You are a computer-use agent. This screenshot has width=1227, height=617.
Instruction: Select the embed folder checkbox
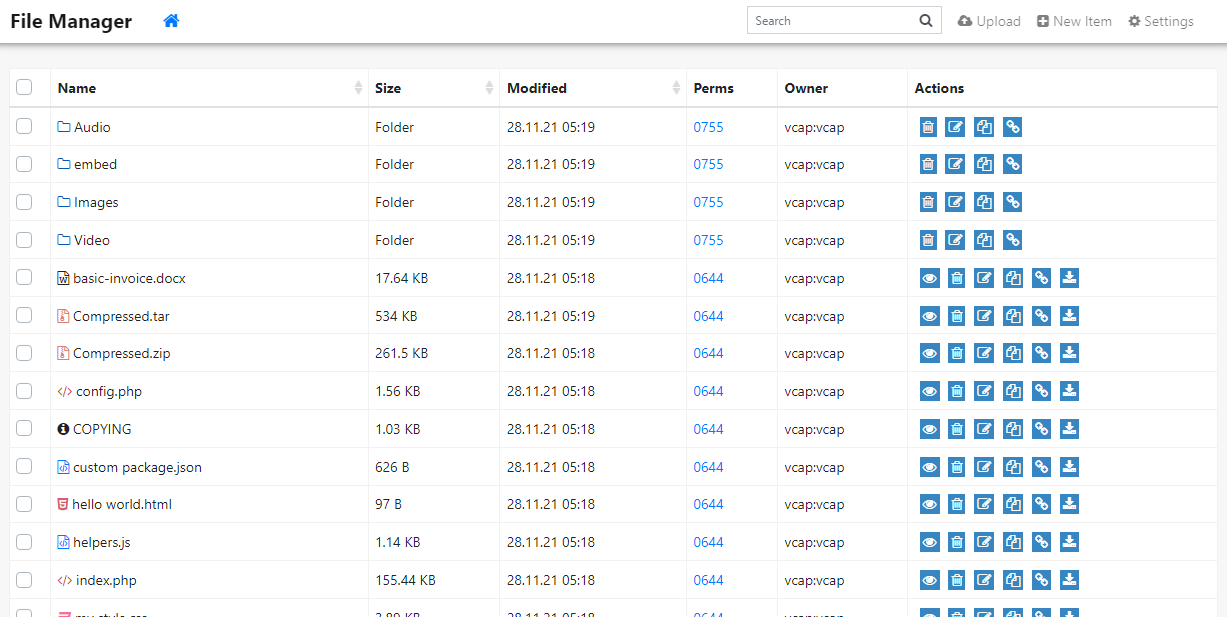pos(24,164)
